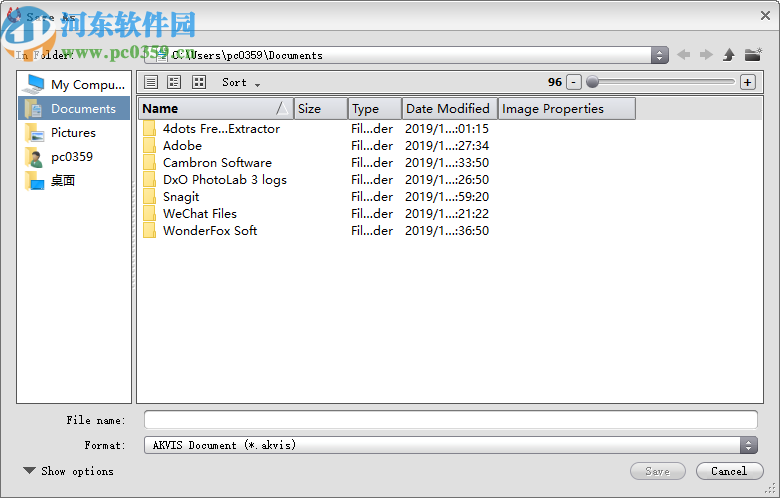Go back to previous folder arrow
The height and width of the screenshot is (498, 780).
(683, 55)
